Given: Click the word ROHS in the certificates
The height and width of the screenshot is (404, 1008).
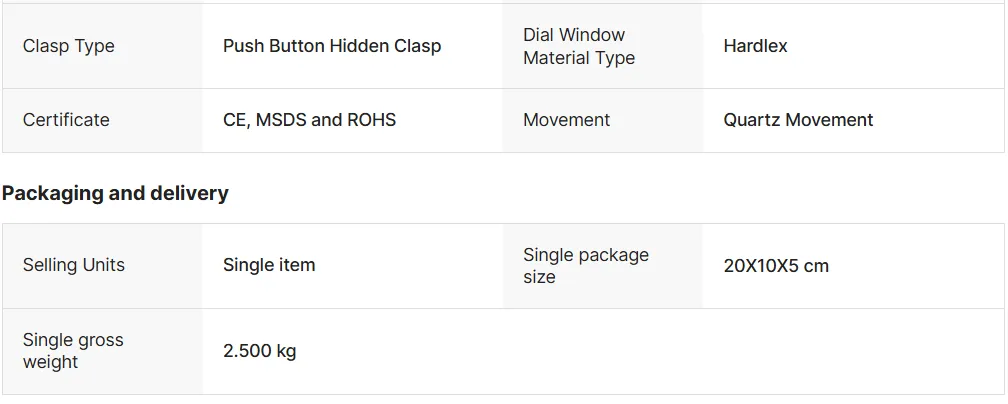Looking at the screenshot, I should [371, 120].
